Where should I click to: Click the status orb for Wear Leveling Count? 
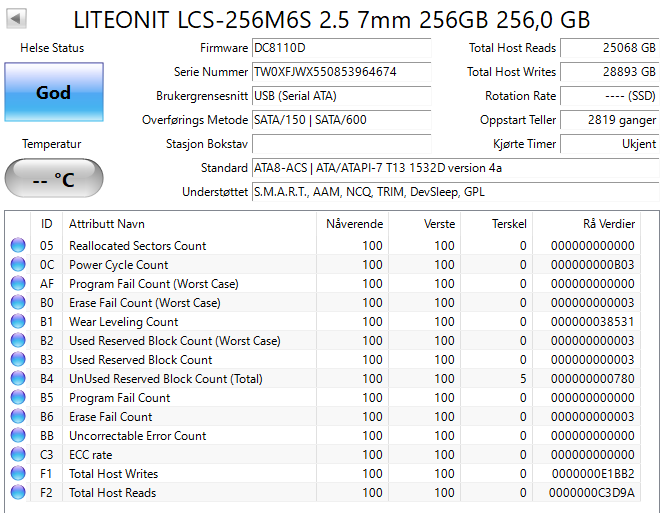coord(18,322)
